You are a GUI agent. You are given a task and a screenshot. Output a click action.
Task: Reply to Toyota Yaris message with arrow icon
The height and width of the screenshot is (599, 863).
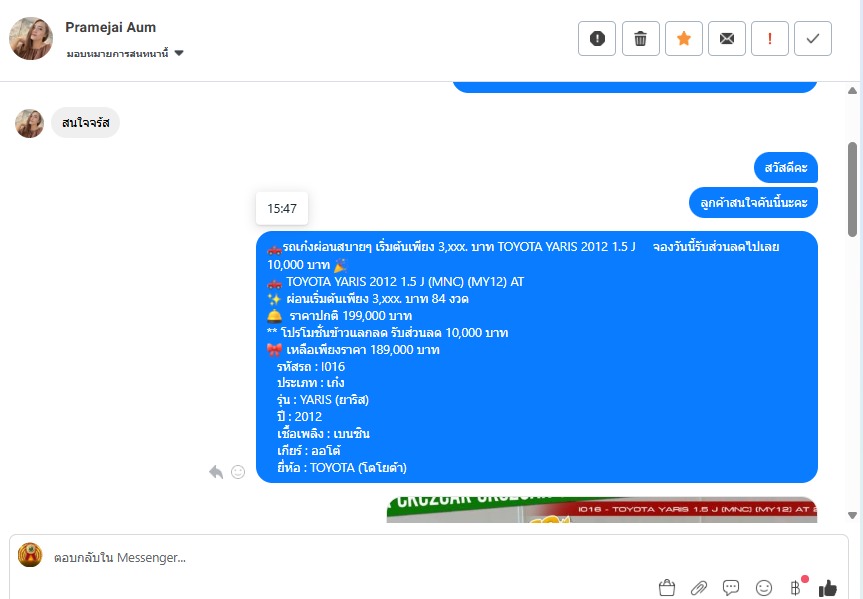click(x=216, y=472)
